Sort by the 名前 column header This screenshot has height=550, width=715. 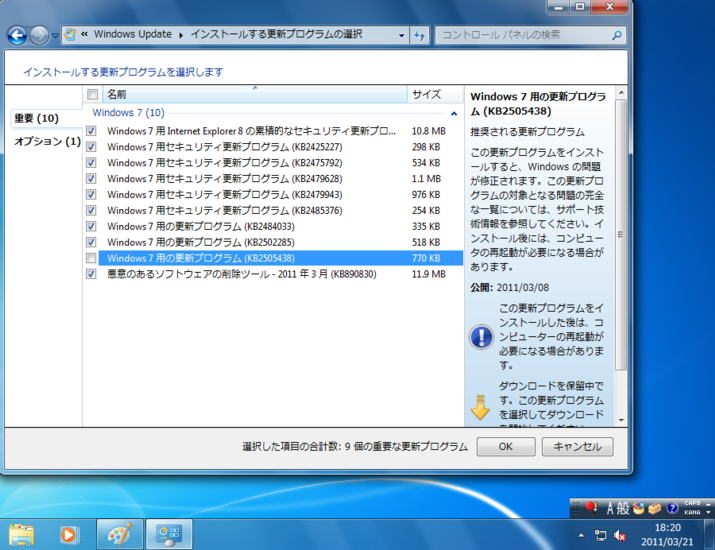(254, 94)
